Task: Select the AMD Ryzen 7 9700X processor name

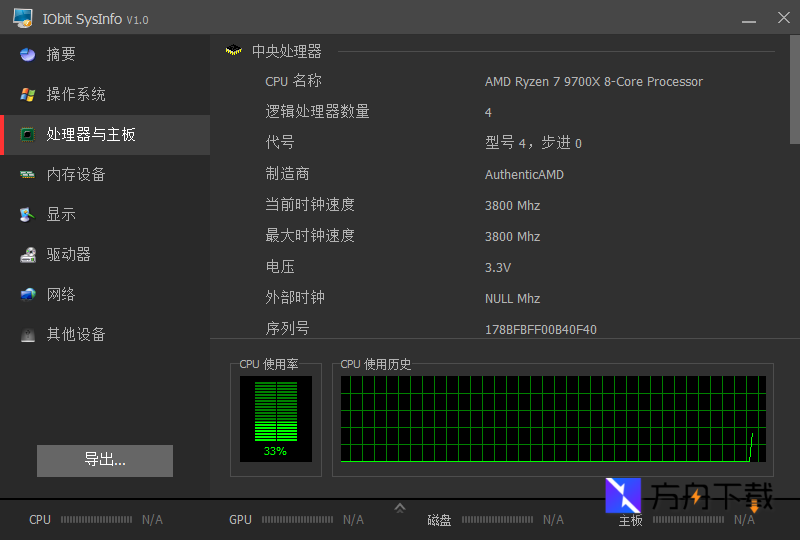Action: (x=593, y=82)
